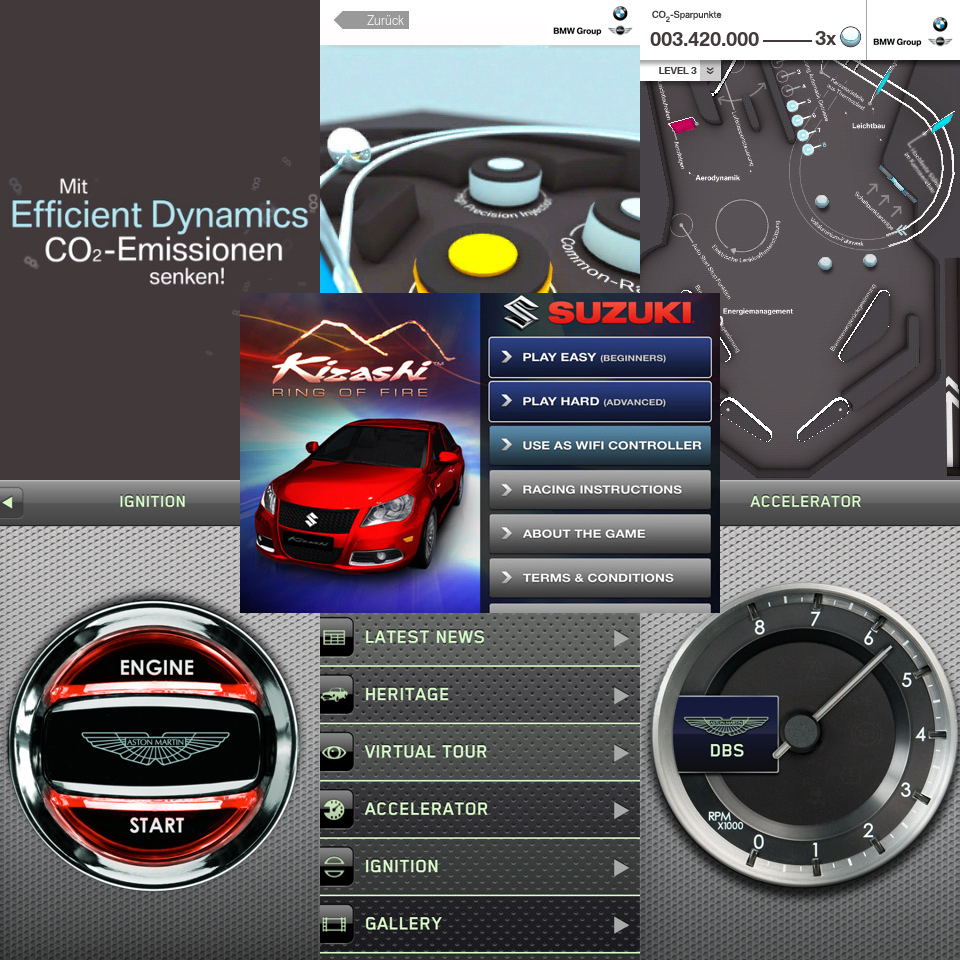Start Play Easy (Beginners) mode

[x=600, y=357]
